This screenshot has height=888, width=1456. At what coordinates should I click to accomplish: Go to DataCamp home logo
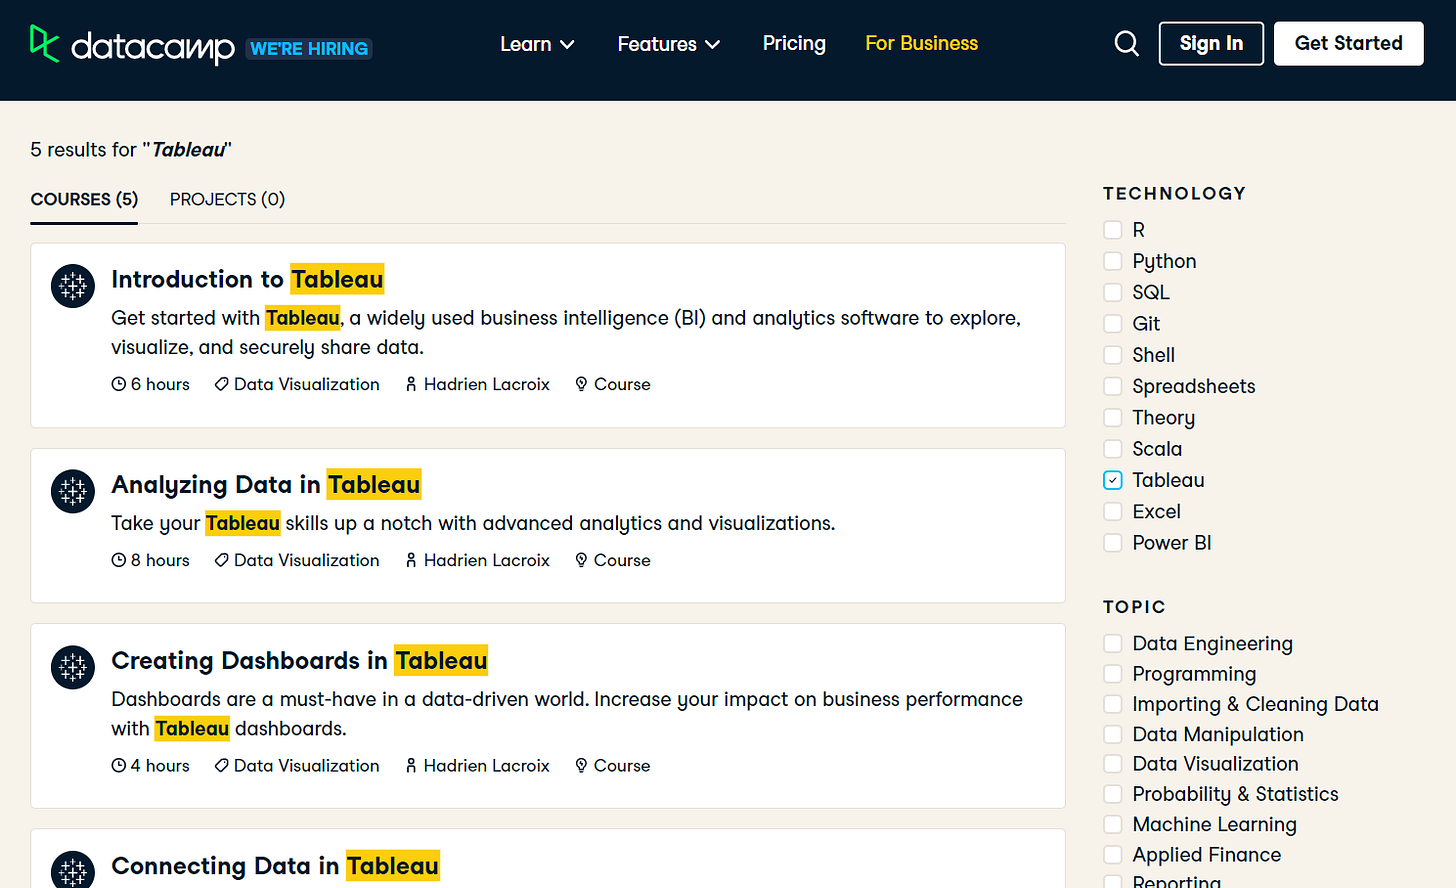tap(132, 45)
